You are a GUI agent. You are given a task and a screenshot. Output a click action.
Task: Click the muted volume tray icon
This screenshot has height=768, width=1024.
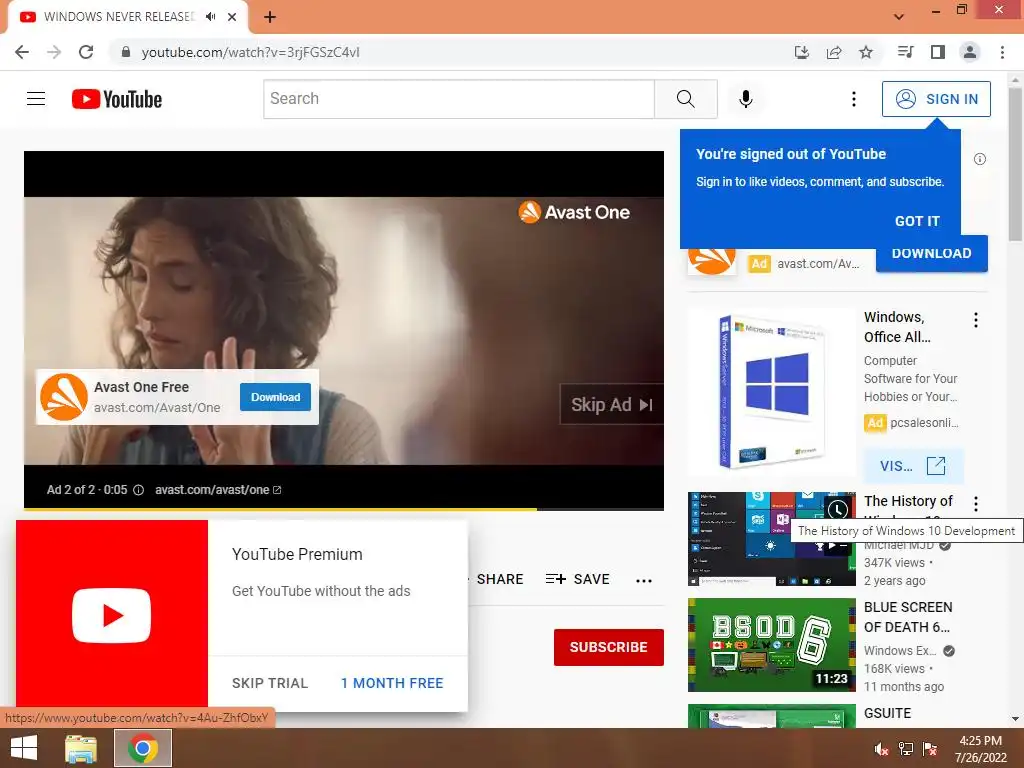tap(882, 749)
